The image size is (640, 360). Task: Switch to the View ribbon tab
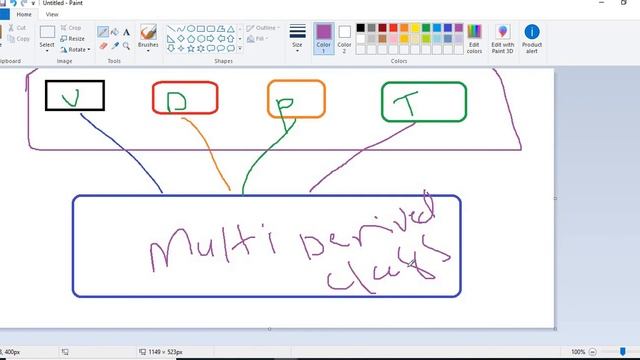[x=52, y=14]
